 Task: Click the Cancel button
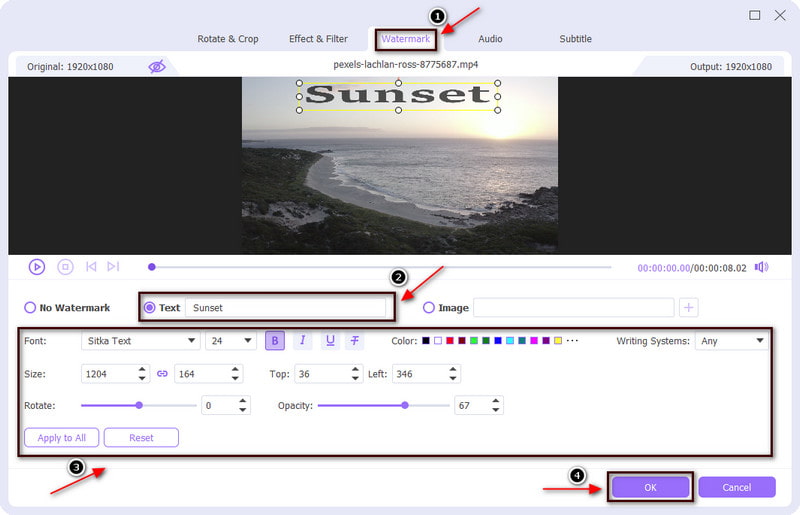(737, 487)
